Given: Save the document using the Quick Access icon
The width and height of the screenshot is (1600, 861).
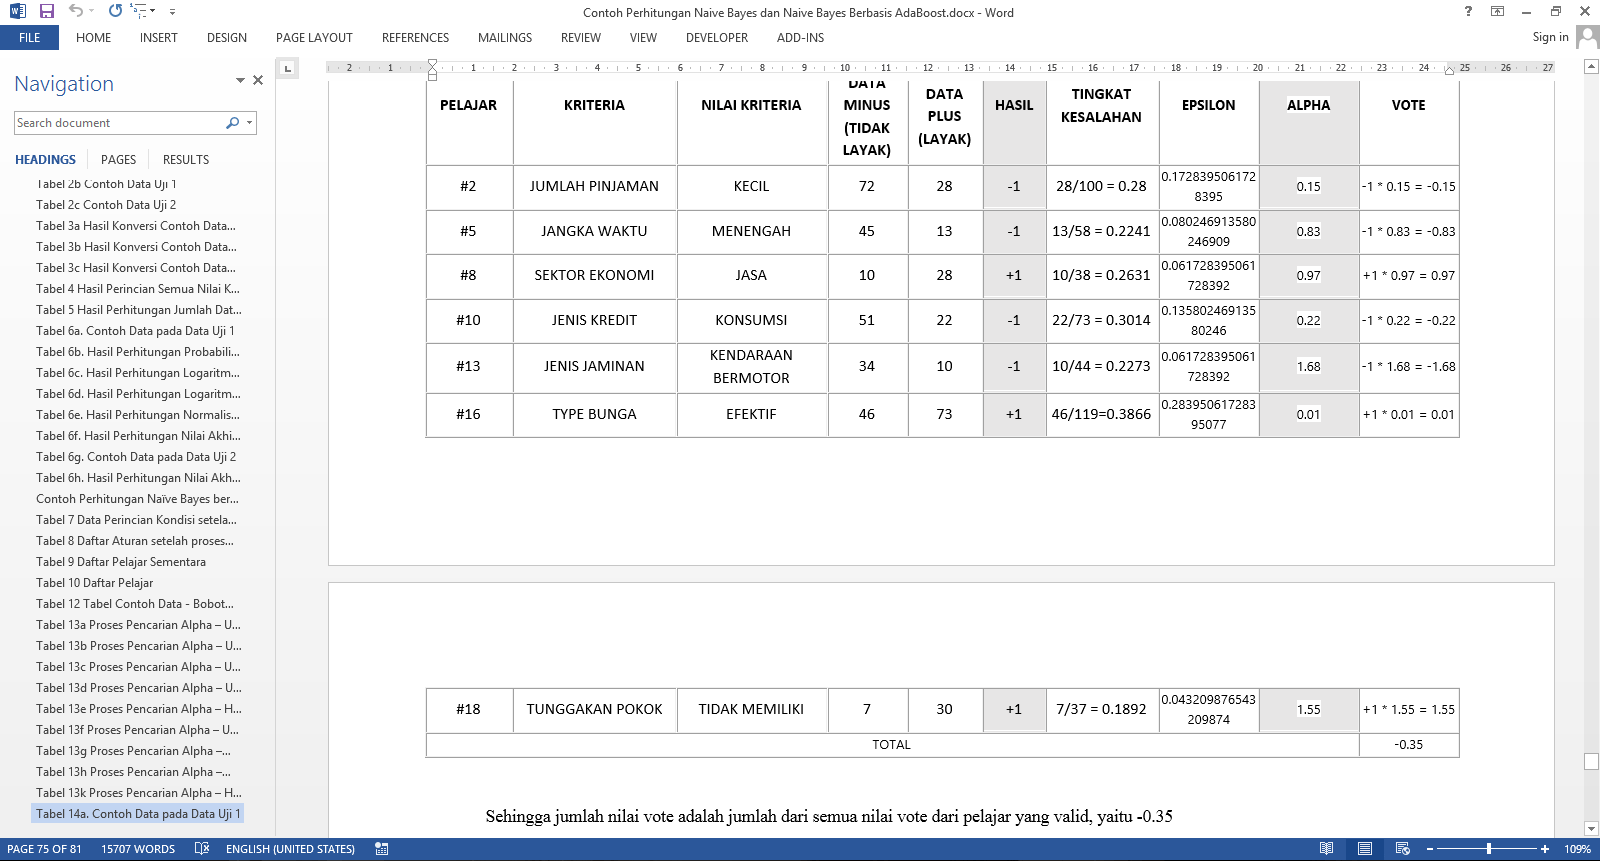Looking at the screenshot, I should pos(47,11).
